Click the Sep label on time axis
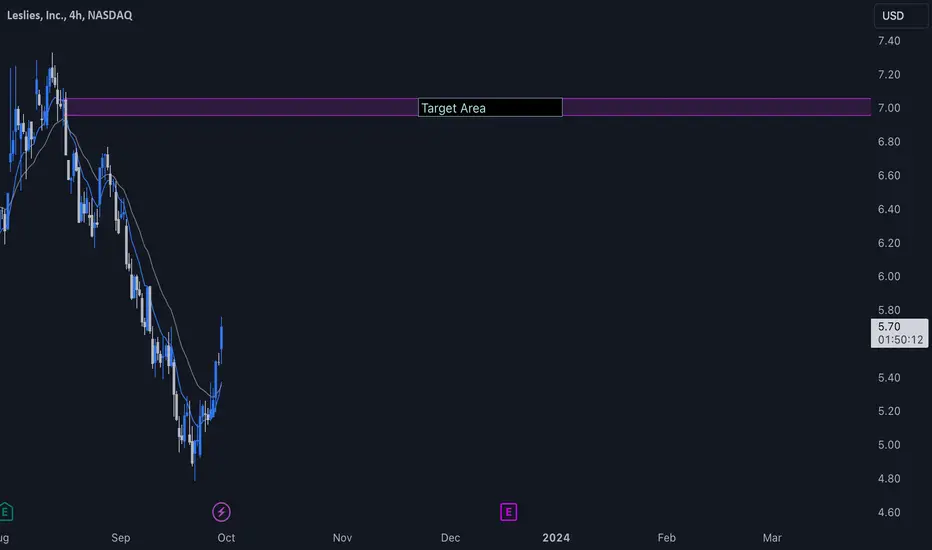The image size is (932, 550). point(121,538)
